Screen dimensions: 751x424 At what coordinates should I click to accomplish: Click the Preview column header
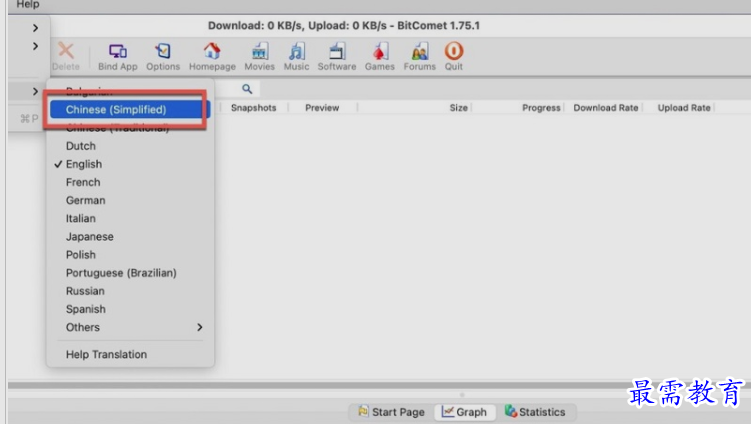(322, 108)
